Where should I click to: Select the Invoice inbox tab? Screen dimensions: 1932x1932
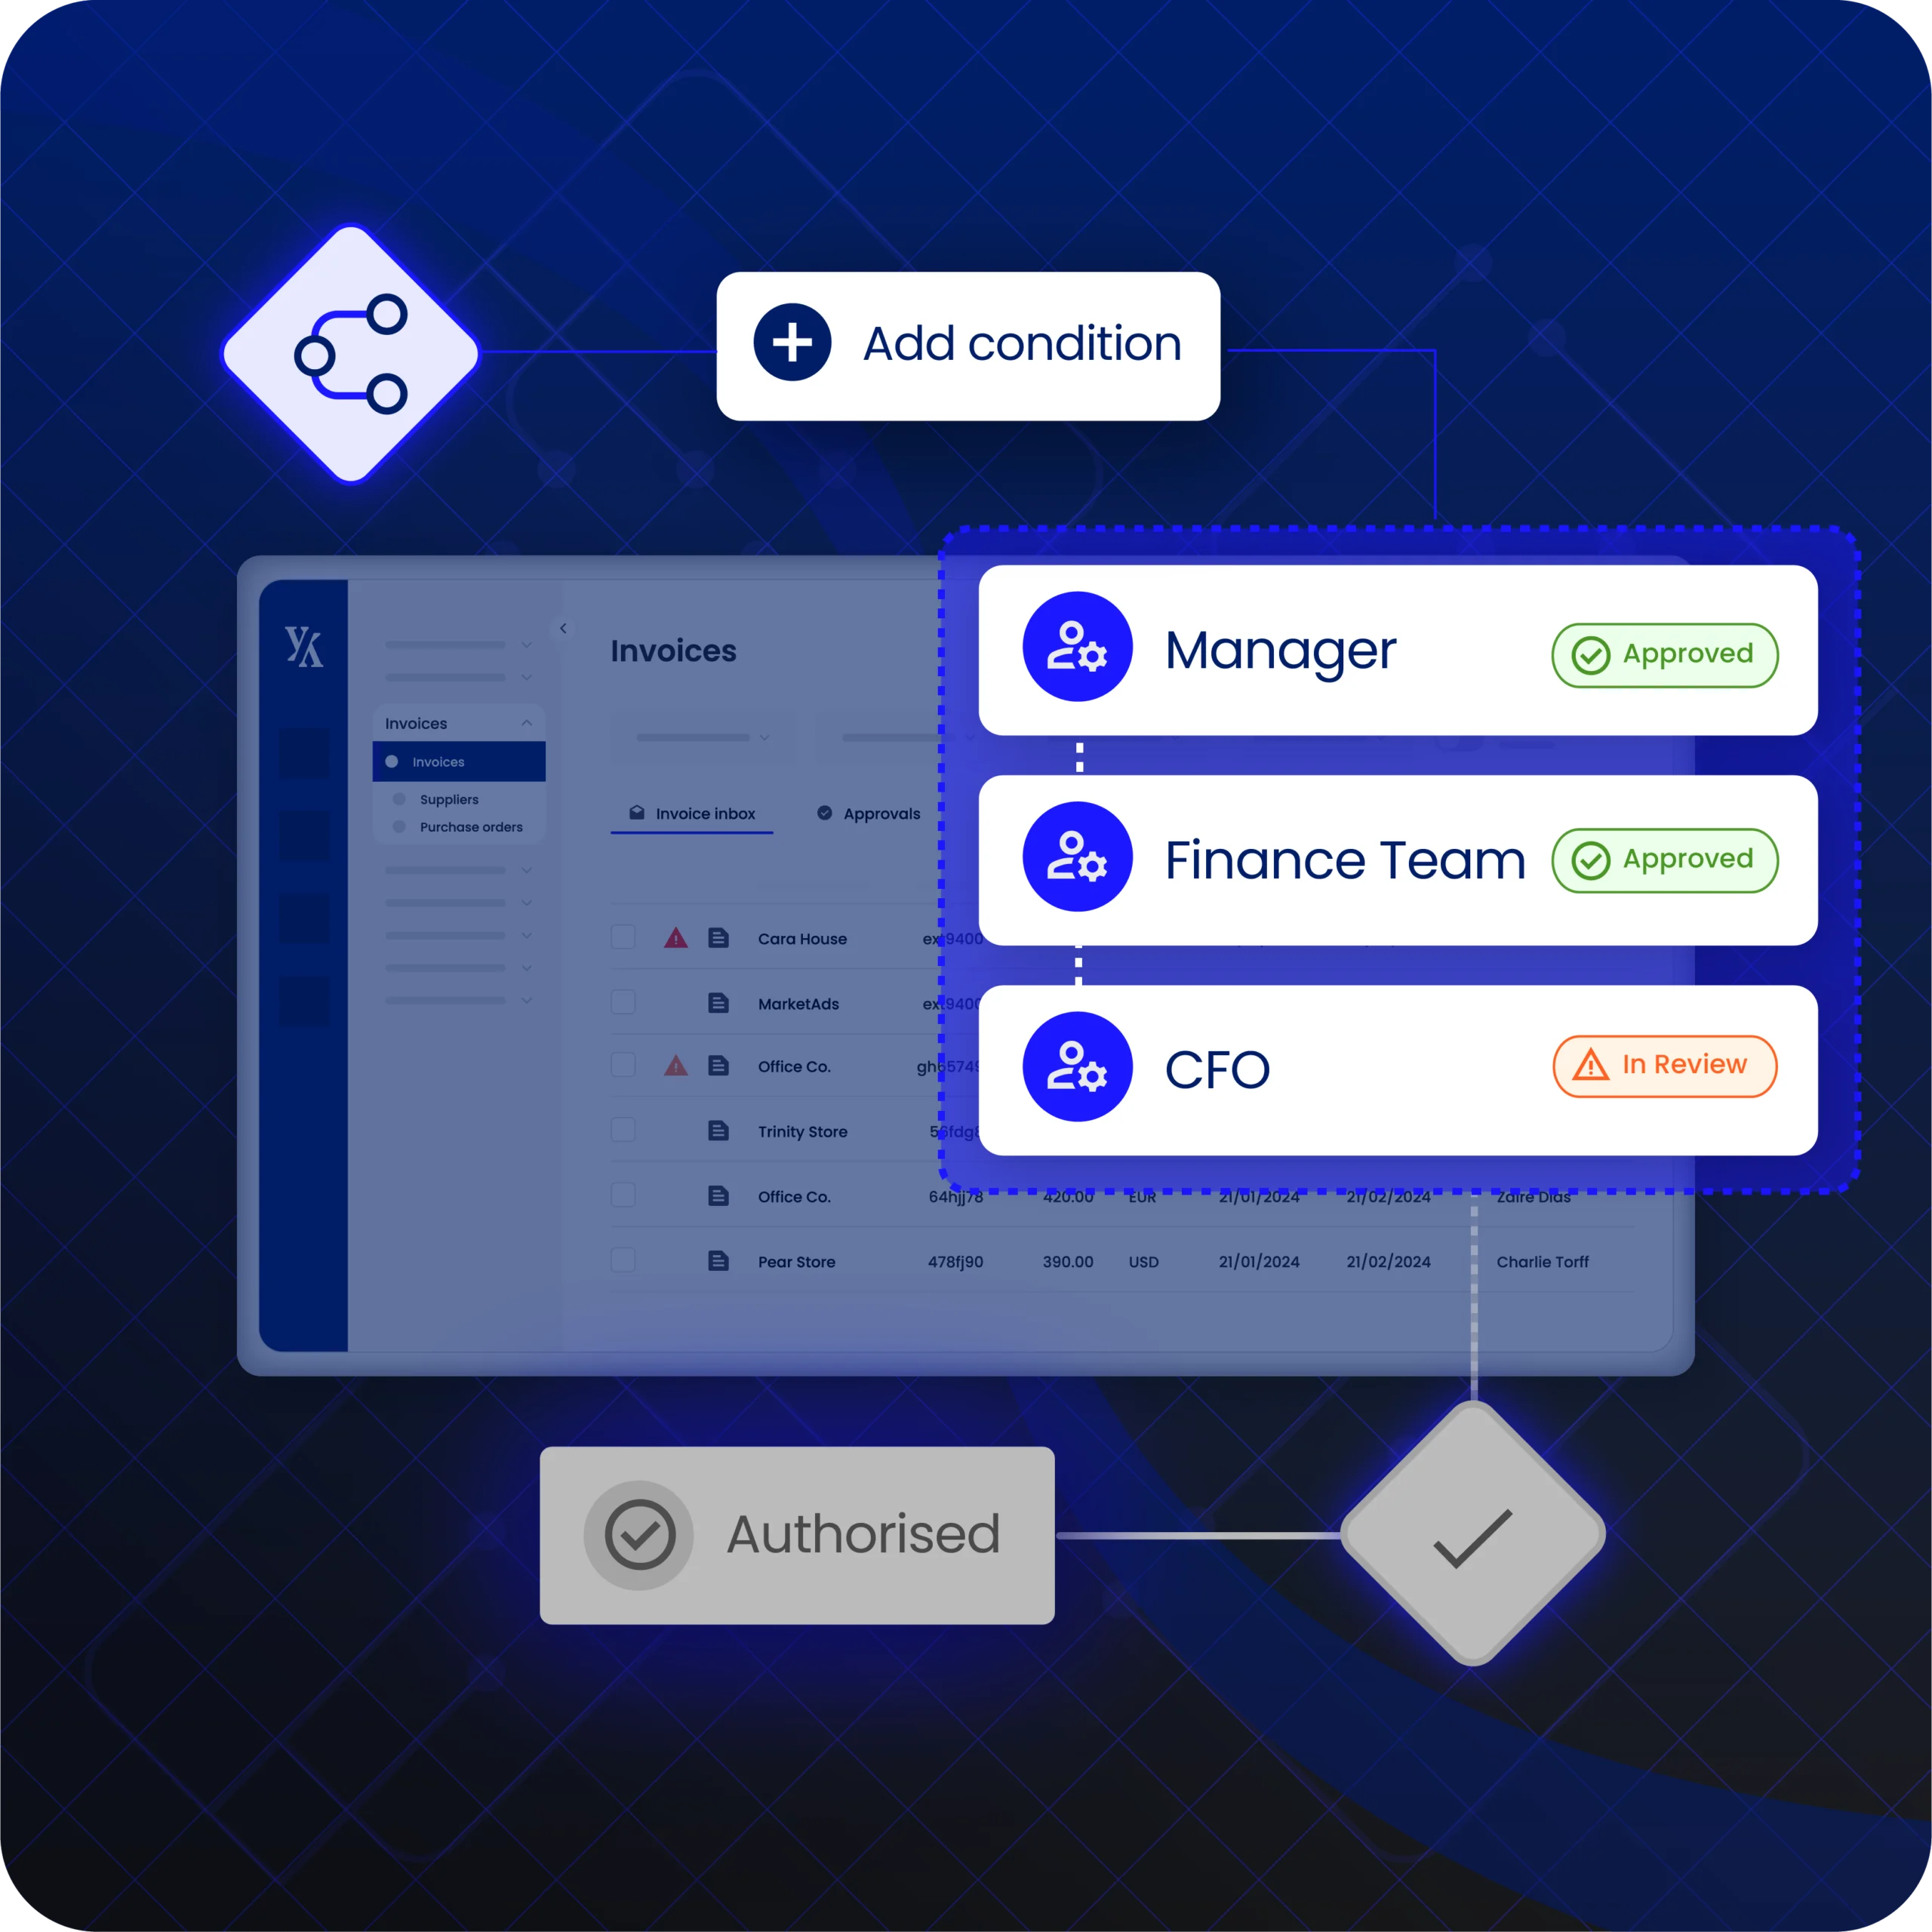(x=697, y=811)
